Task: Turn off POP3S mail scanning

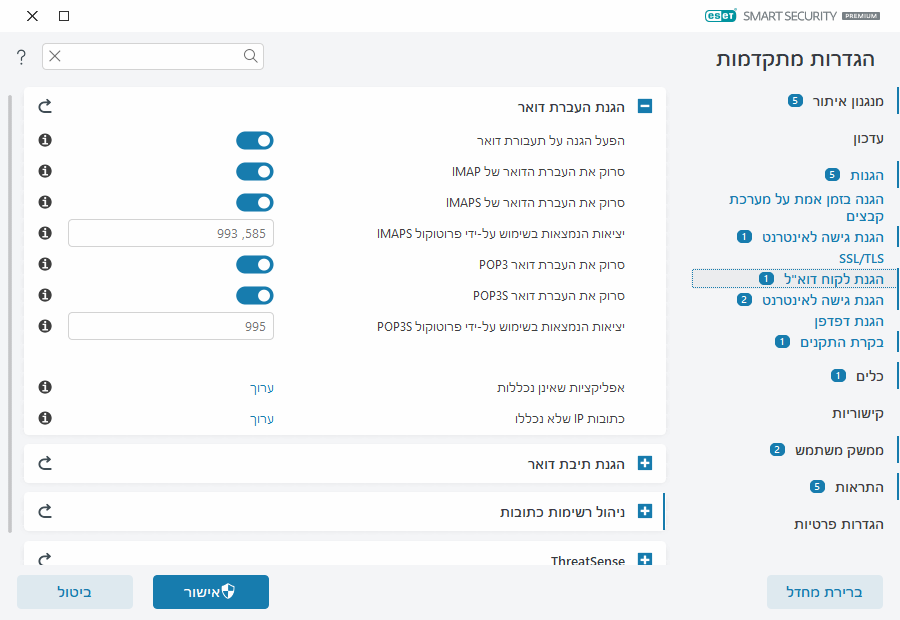Action: point(254,295)
